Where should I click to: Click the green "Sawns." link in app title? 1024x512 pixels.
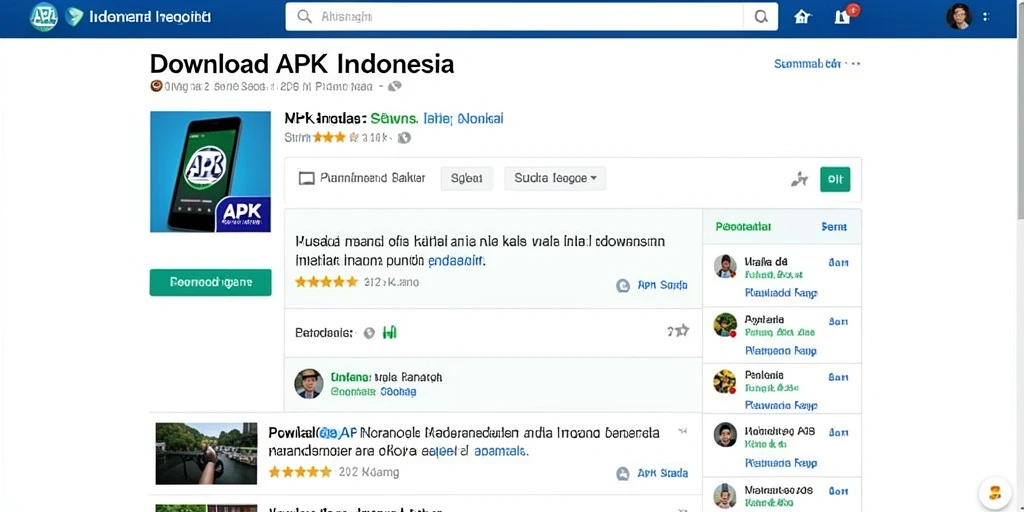point(393,119)
